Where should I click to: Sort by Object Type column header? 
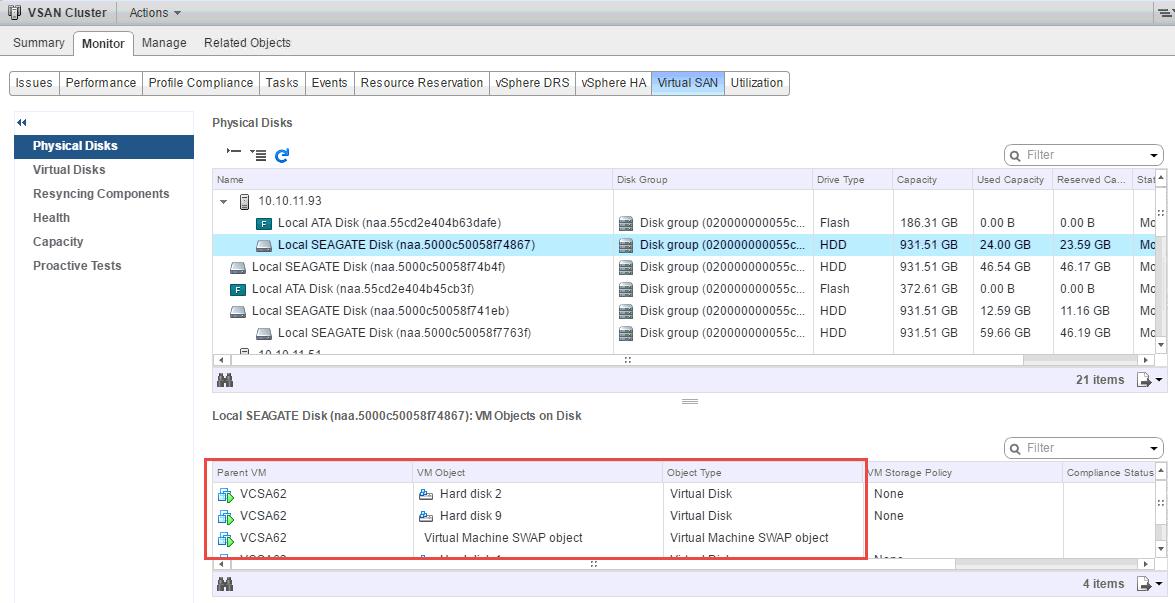[x=763, y=473]
